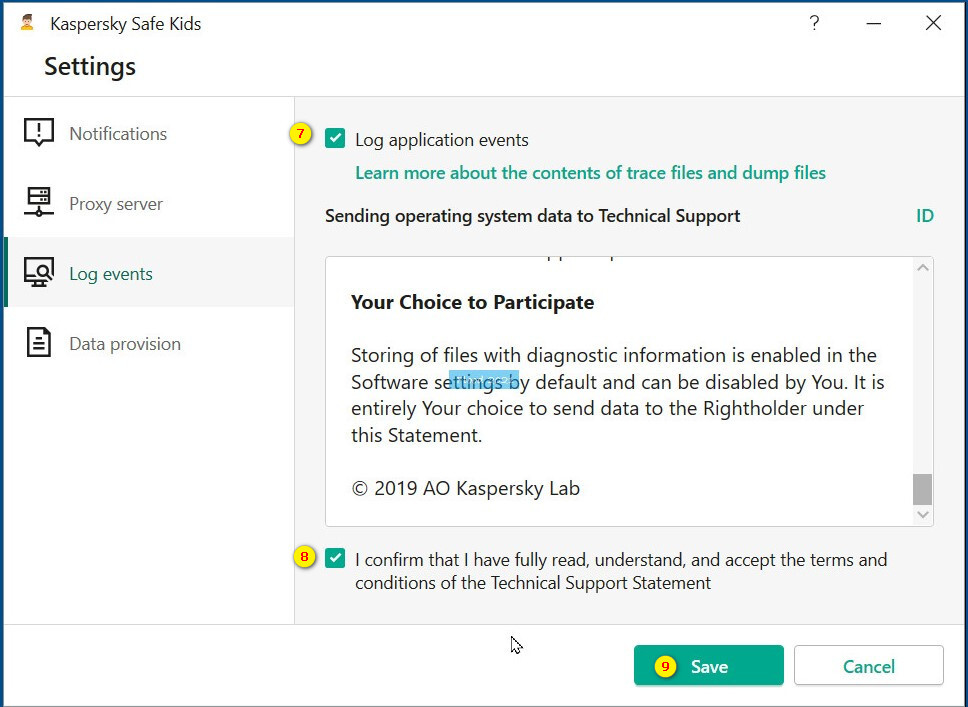
Task: Click the Kaspersky Safe Kids app icon
Action: coord(27,23)
